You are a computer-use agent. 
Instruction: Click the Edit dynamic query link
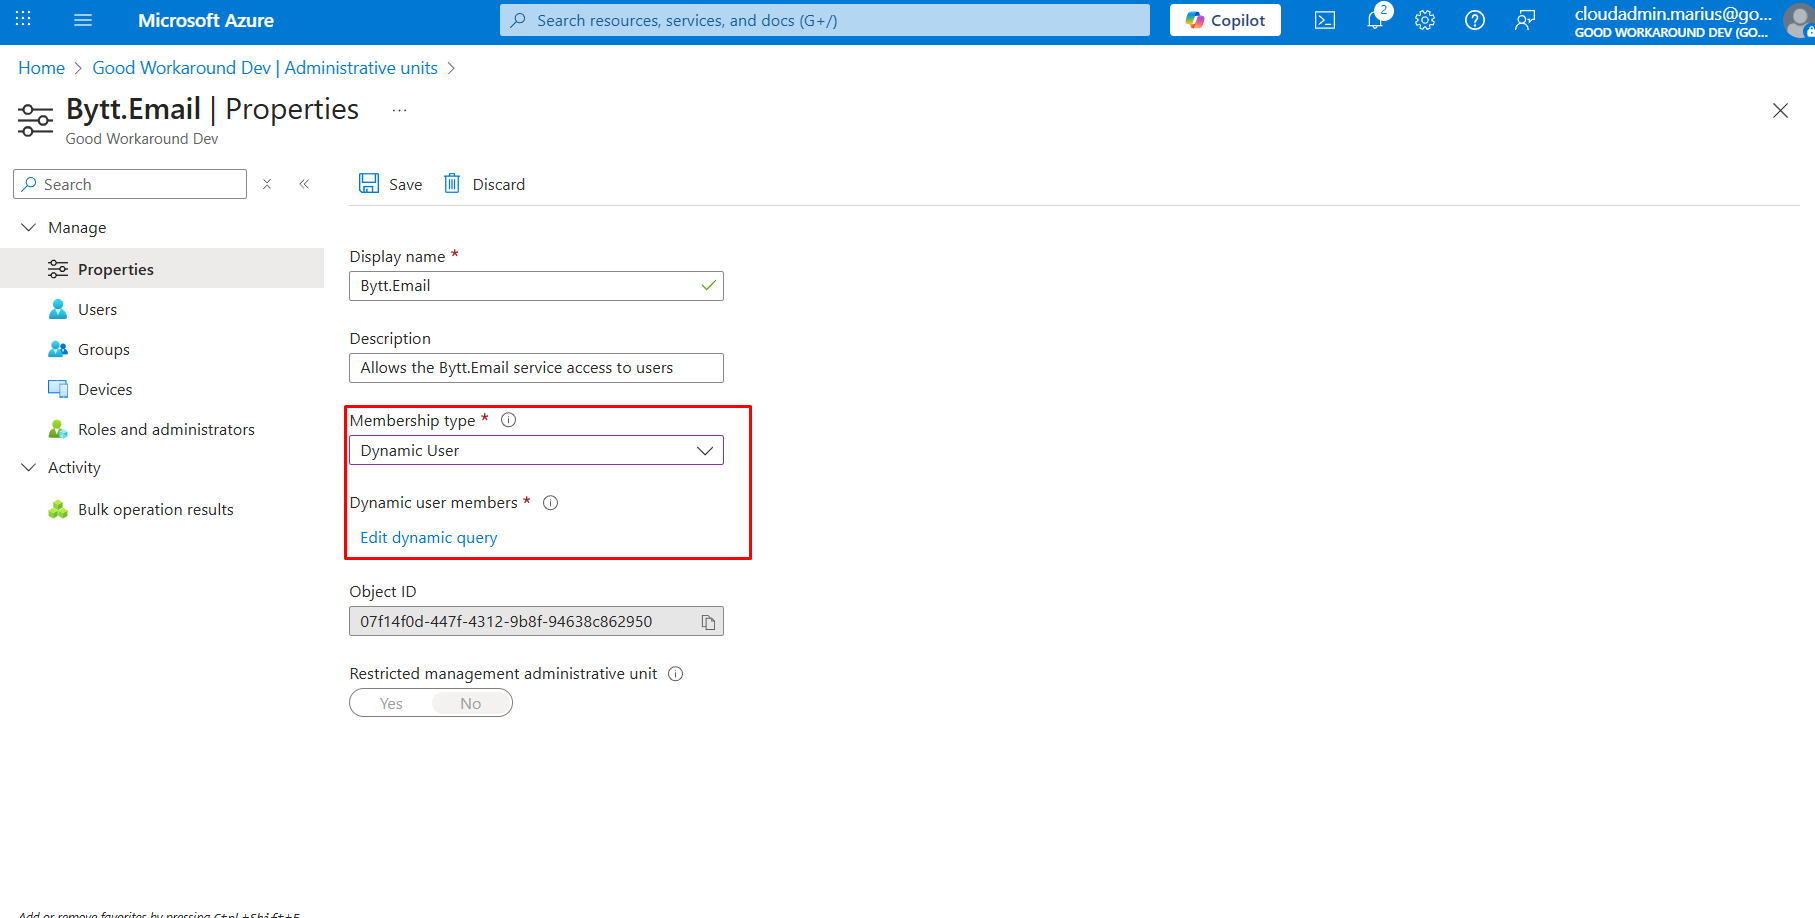[429, 538]
